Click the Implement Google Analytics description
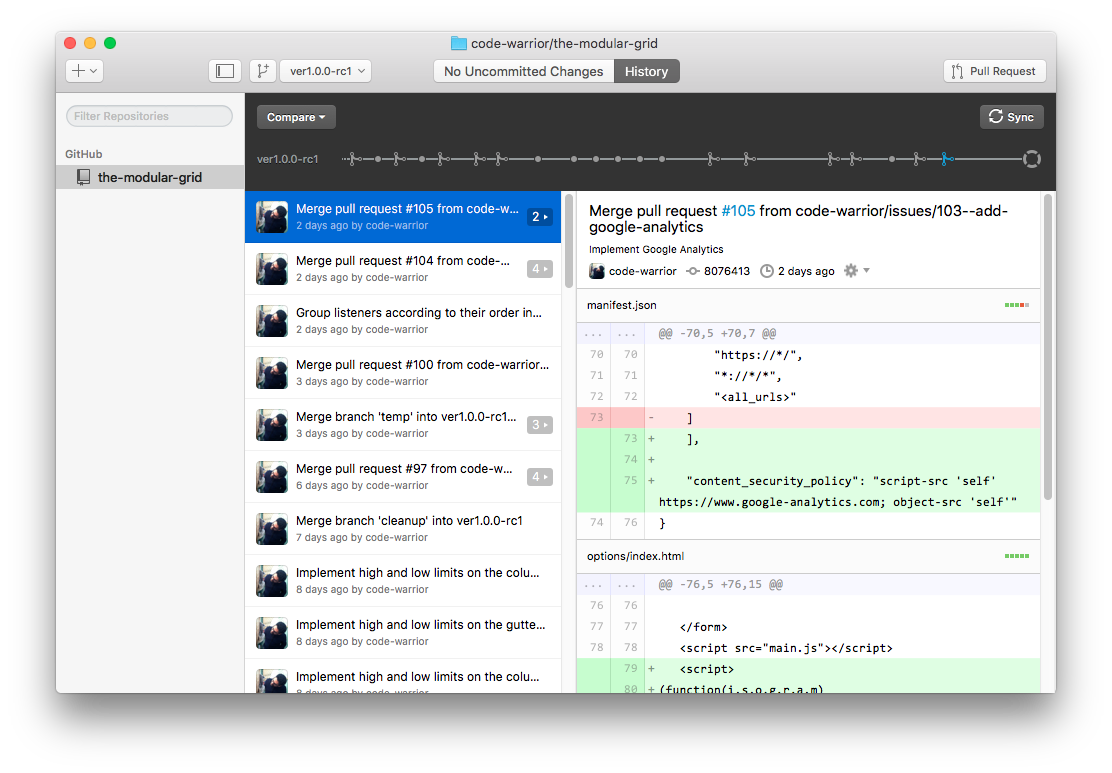The image size is (1112, 773). point(656,250)
